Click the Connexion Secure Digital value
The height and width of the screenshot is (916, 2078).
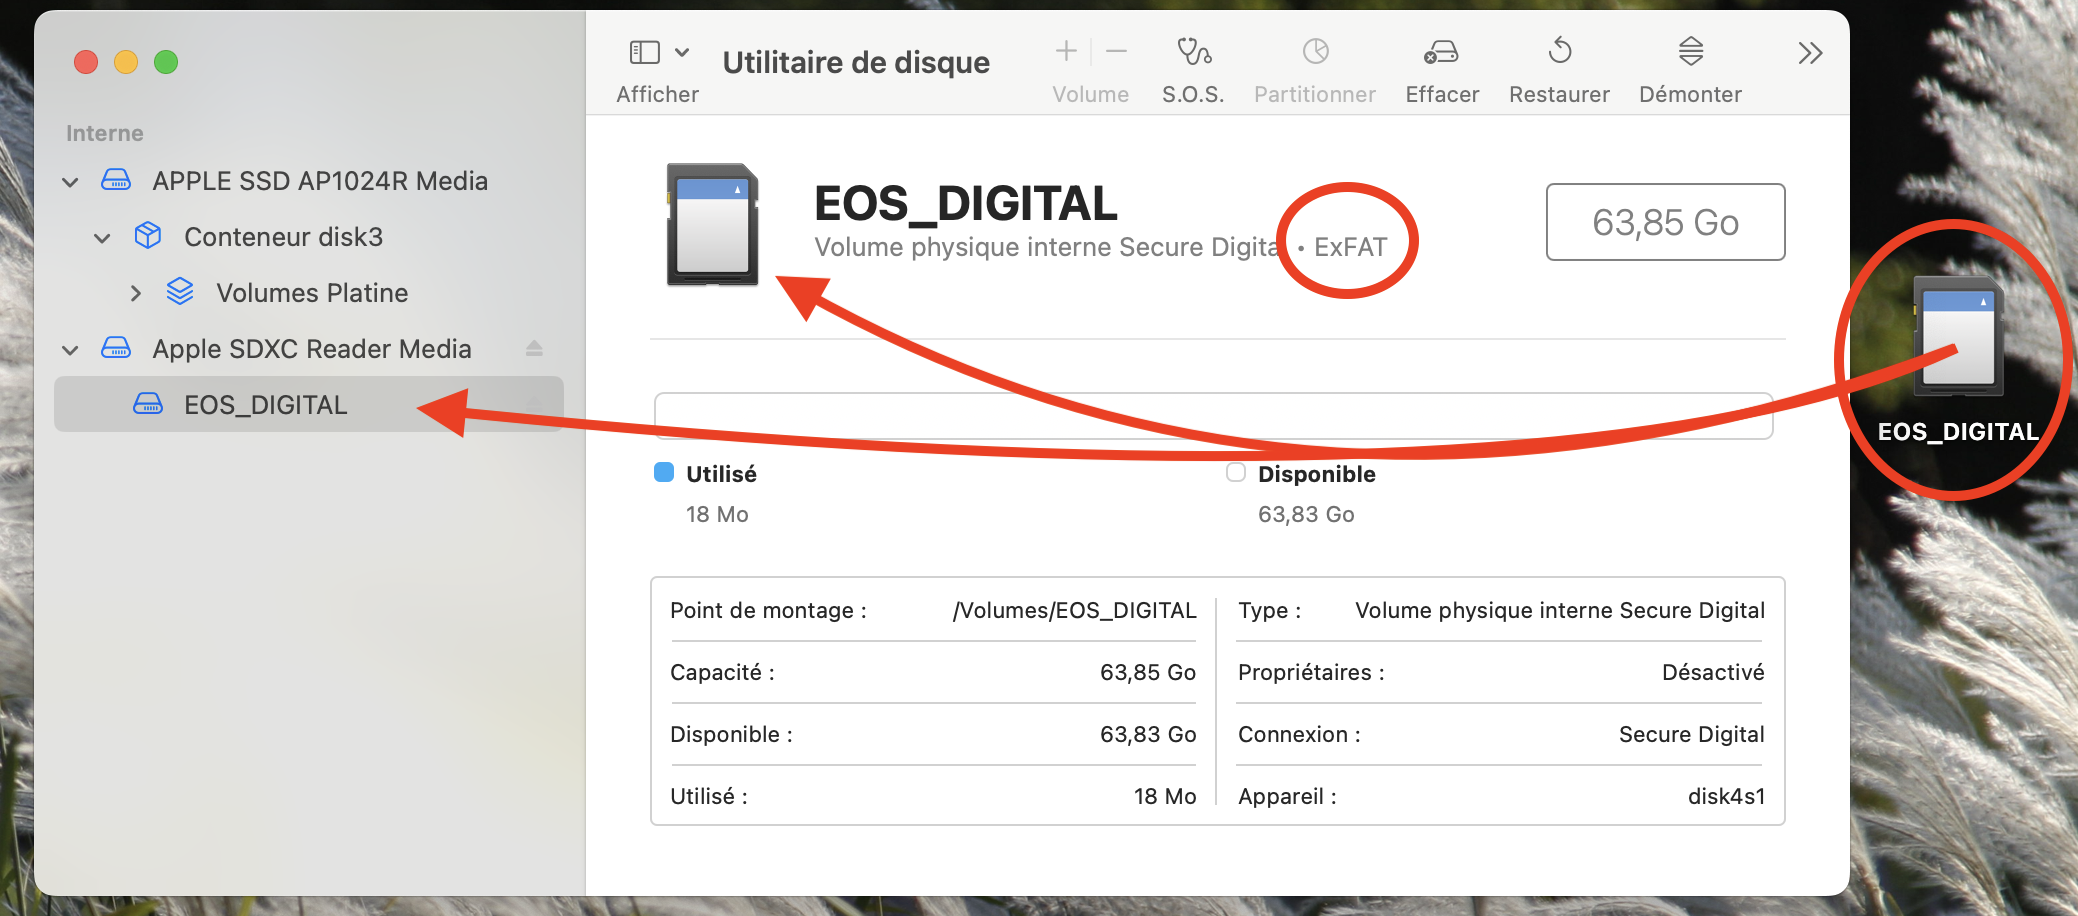click(x=1692, y=734)
